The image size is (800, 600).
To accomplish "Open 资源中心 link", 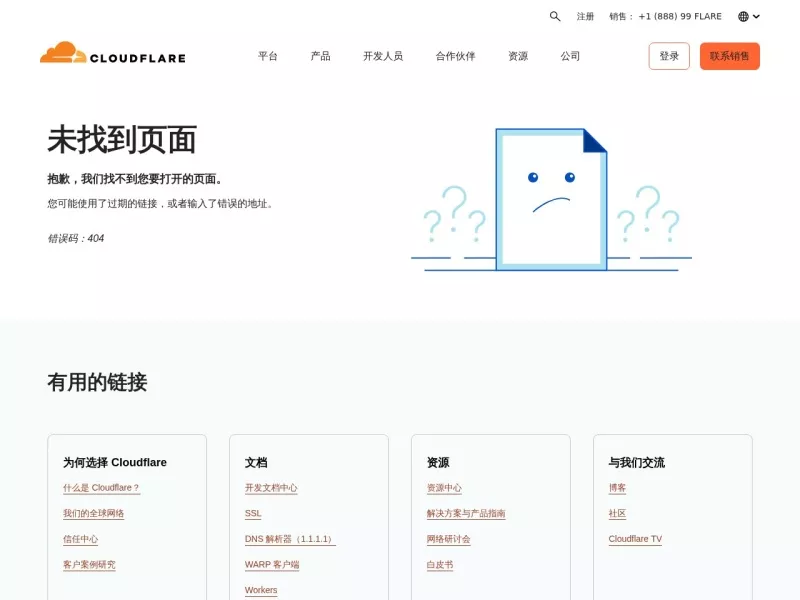I will click(x=444, y=488).
